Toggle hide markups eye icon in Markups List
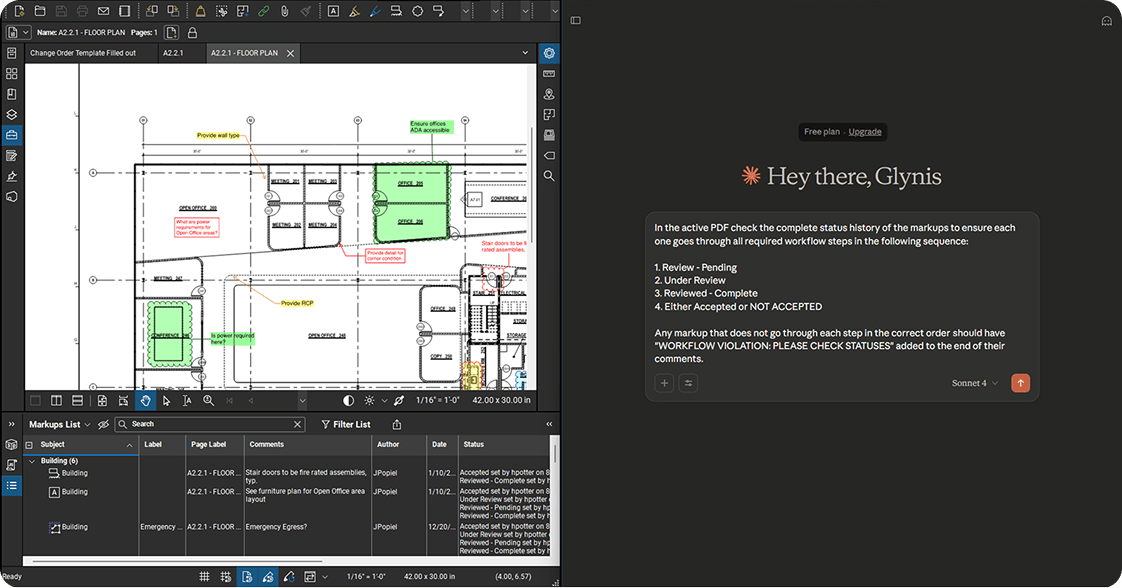The height and width of the screenshot is (588, 1122). tap(103, 424)
